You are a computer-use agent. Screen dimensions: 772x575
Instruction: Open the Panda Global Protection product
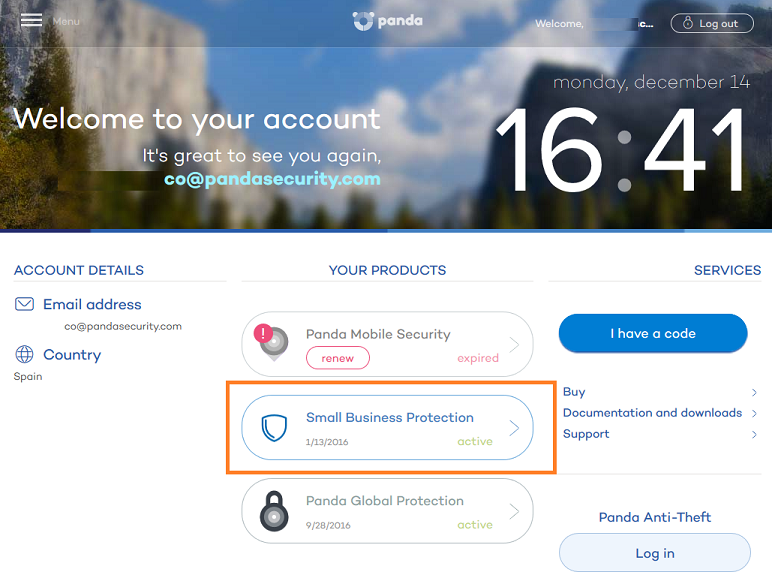(x=387, y=511)
